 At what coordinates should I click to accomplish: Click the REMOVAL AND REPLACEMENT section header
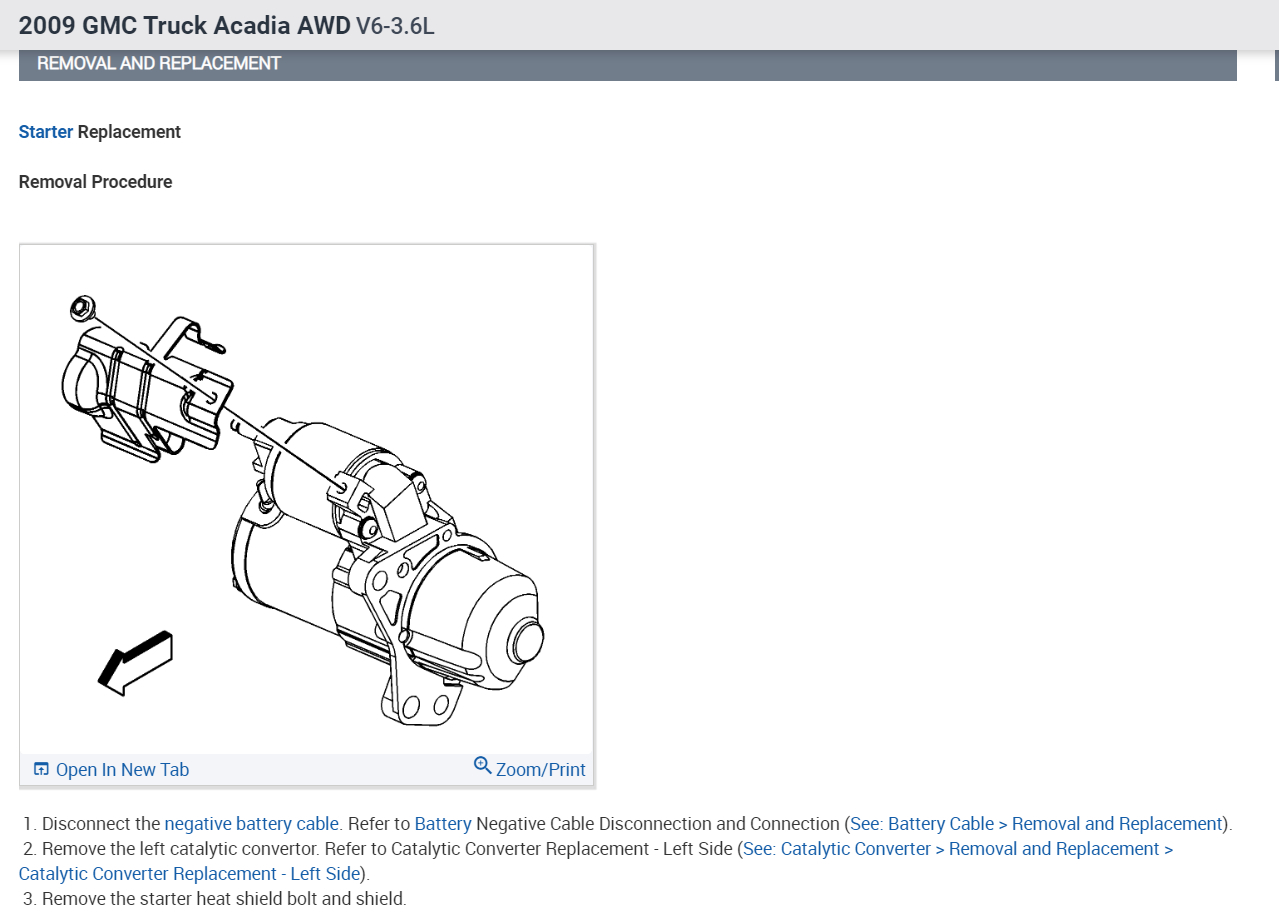[x=159, y=63]
